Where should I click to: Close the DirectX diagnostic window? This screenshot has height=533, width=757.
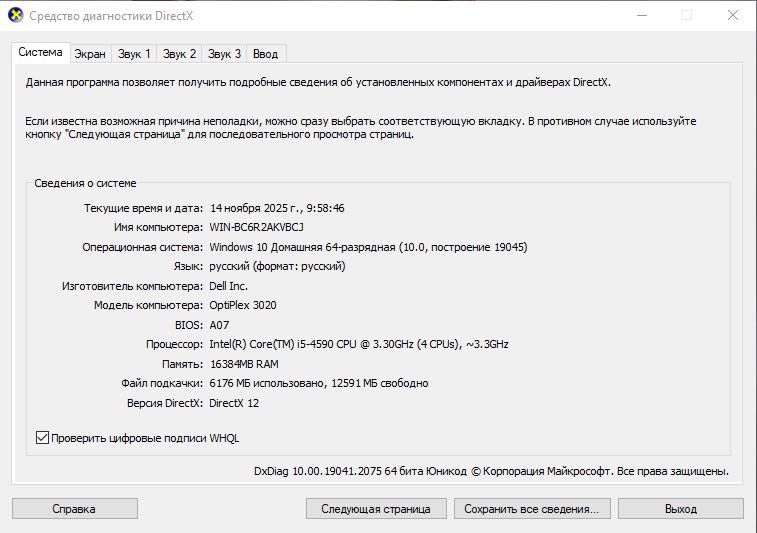(732, 15)
